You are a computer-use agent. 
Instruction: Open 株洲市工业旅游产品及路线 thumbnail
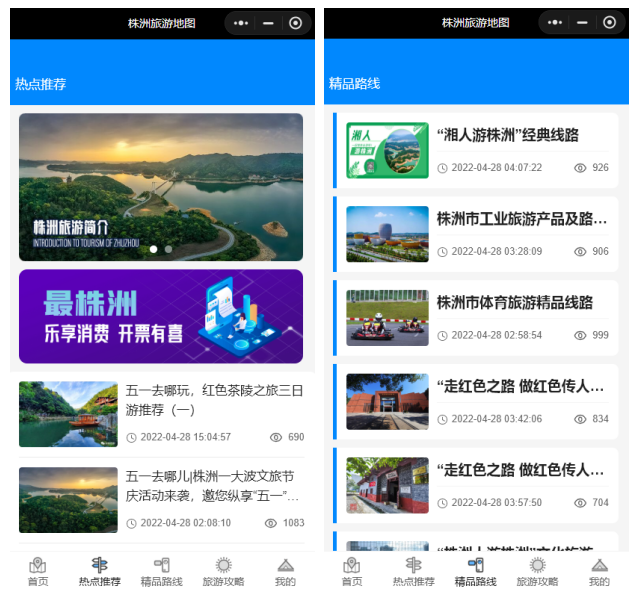pos(387,234)
